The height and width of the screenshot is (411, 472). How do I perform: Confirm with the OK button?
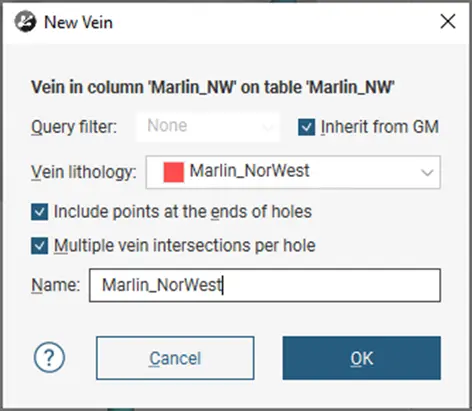click(362, 358)
